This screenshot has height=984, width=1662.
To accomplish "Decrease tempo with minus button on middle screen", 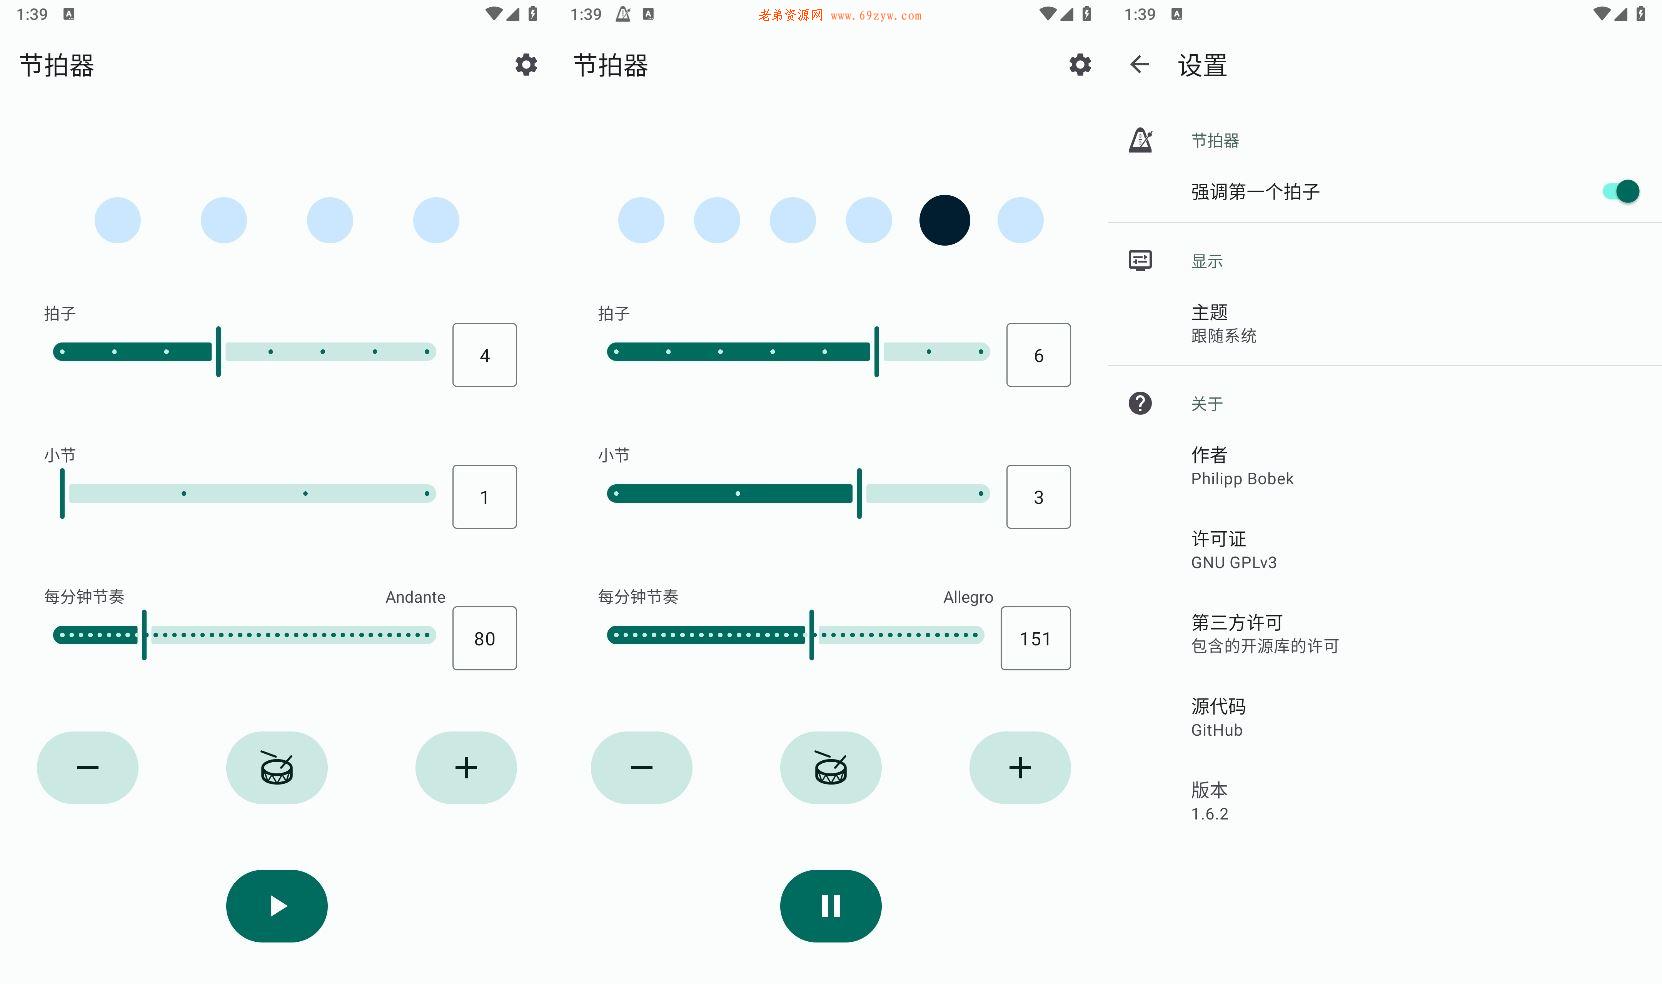I will [x=642, y=767].
